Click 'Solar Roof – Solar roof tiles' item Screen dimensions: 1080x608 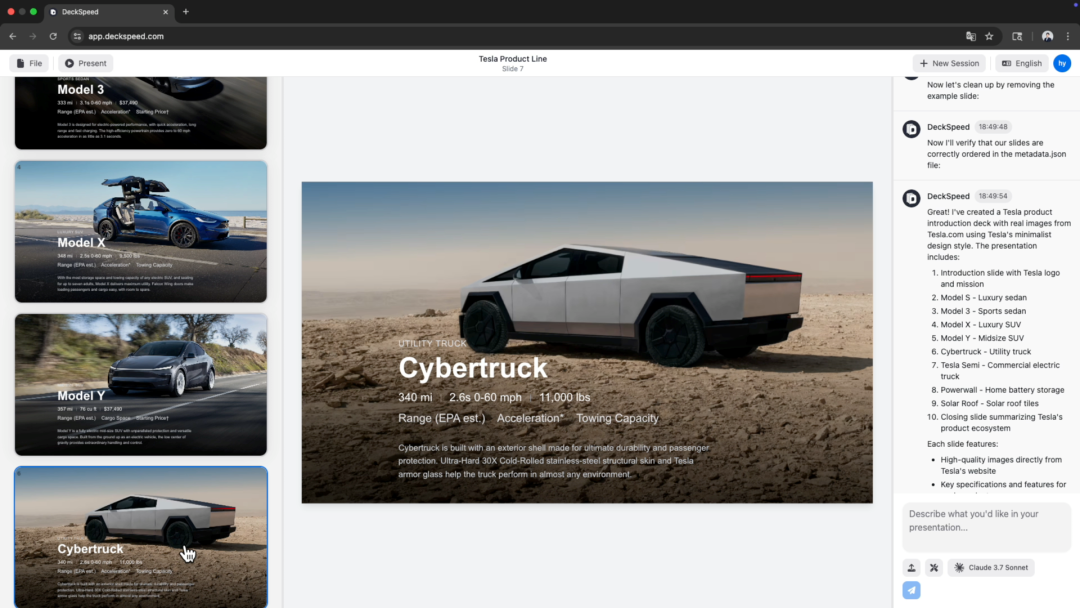tap(989, 403)
